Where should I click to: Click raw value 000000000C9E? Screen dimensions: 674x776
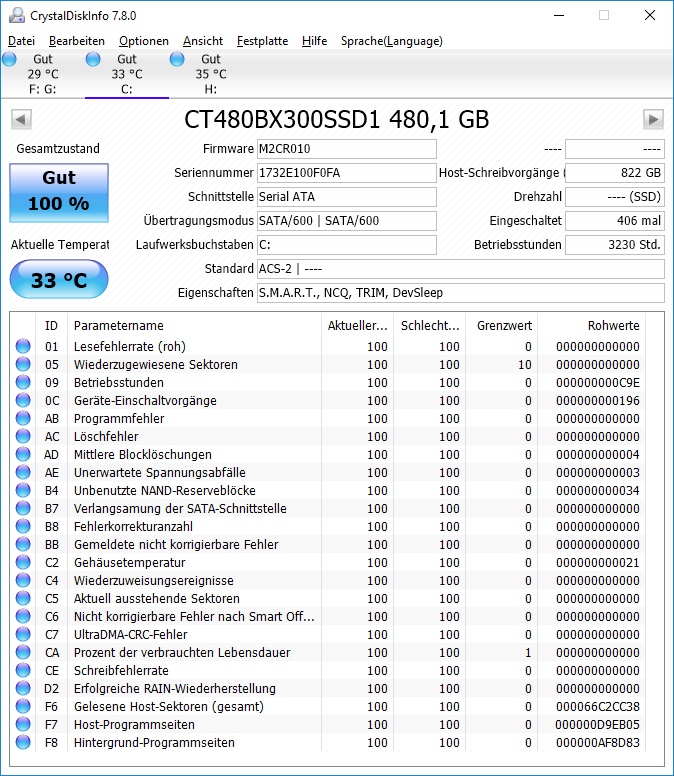coord(597,383)
